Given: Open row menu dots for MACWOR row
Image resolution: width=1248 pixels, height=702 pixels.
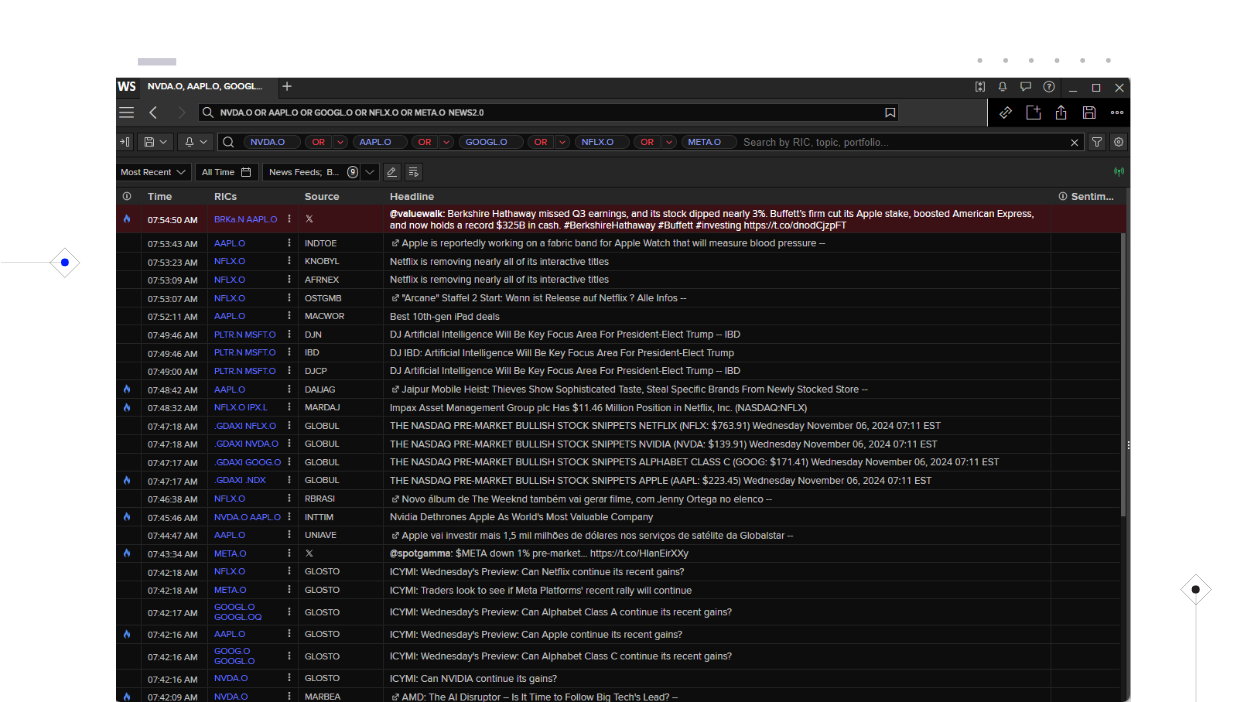Looking at the screenshot, I should coord(290,316).
